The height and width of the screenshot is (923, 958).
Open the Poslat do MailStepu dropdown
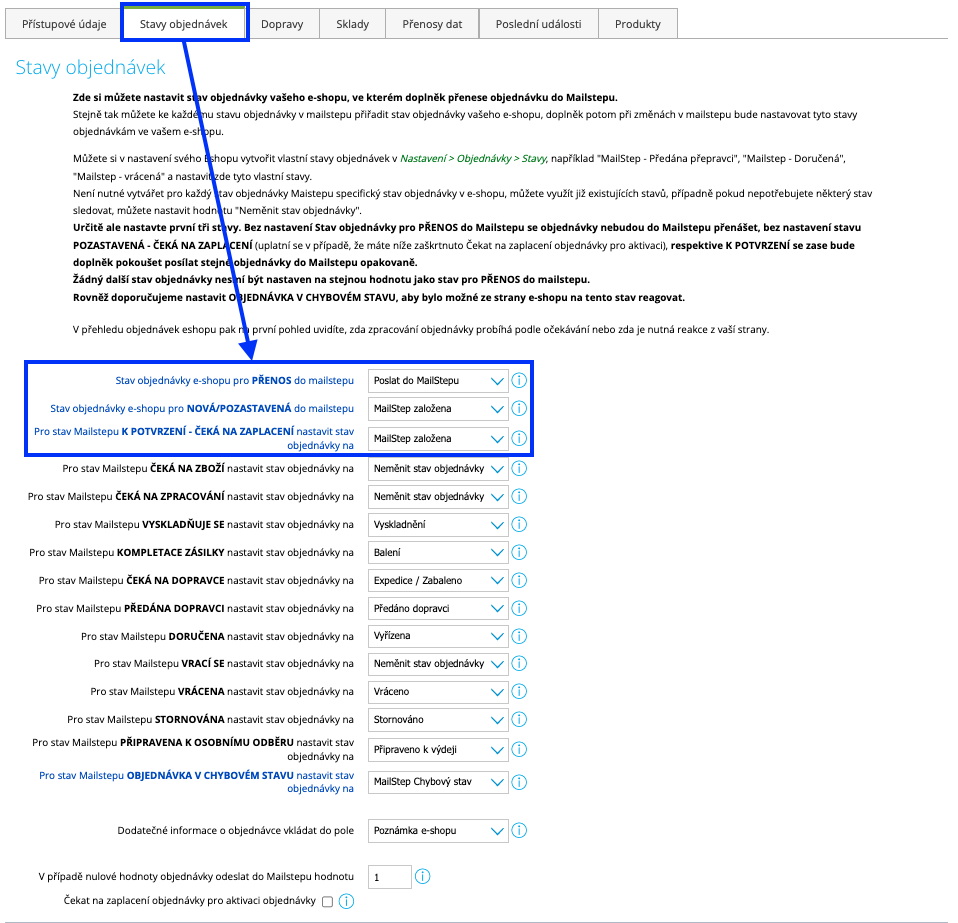(x=437, y=380)
